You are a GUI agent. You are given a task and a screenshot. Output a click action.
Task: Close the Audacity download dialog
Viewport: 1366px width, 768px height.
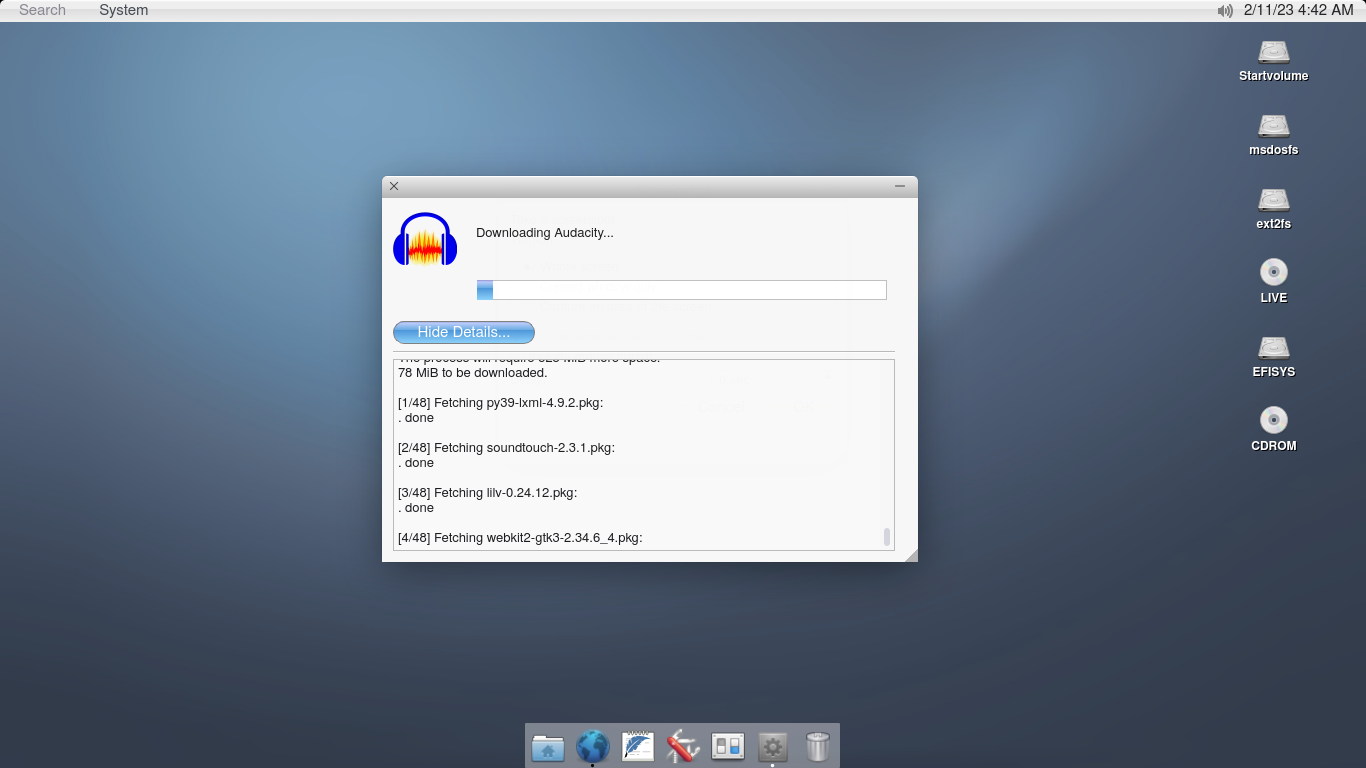pos(394,186)
